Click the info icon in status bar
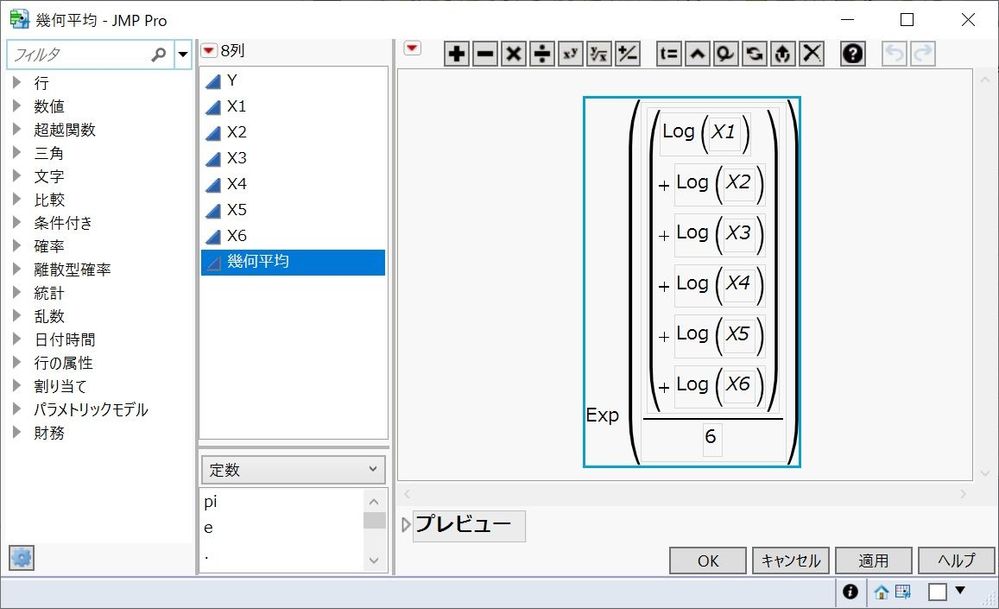Viewport: 999px width, 609px height. click(x=851, y=592)
